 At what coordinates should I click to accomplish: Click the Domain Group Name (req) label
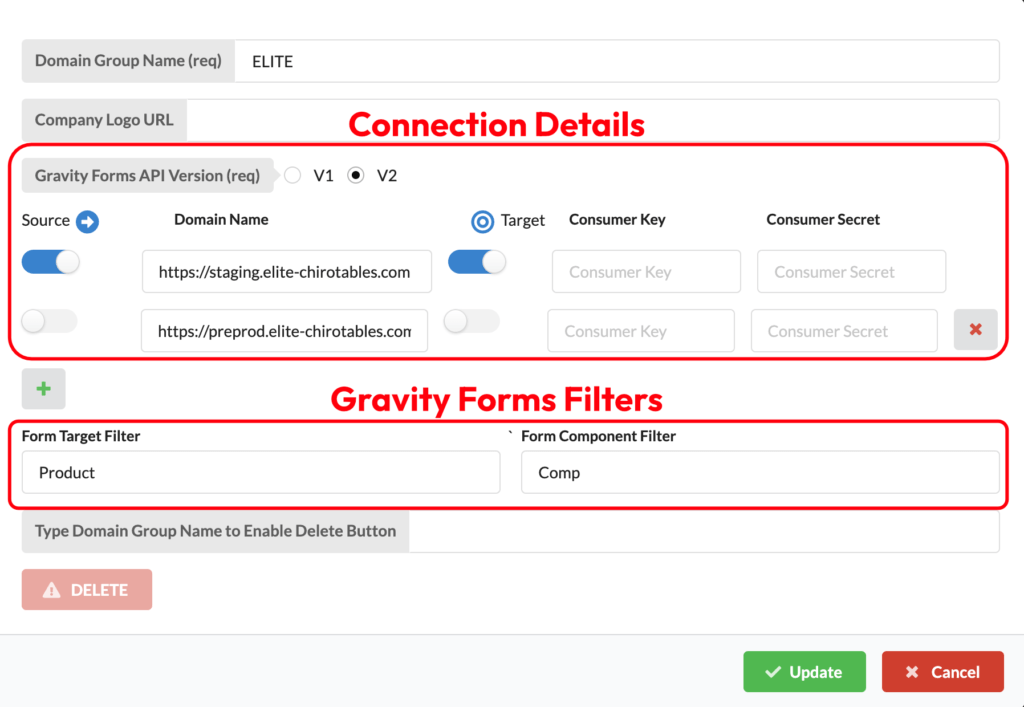(128, 61)
